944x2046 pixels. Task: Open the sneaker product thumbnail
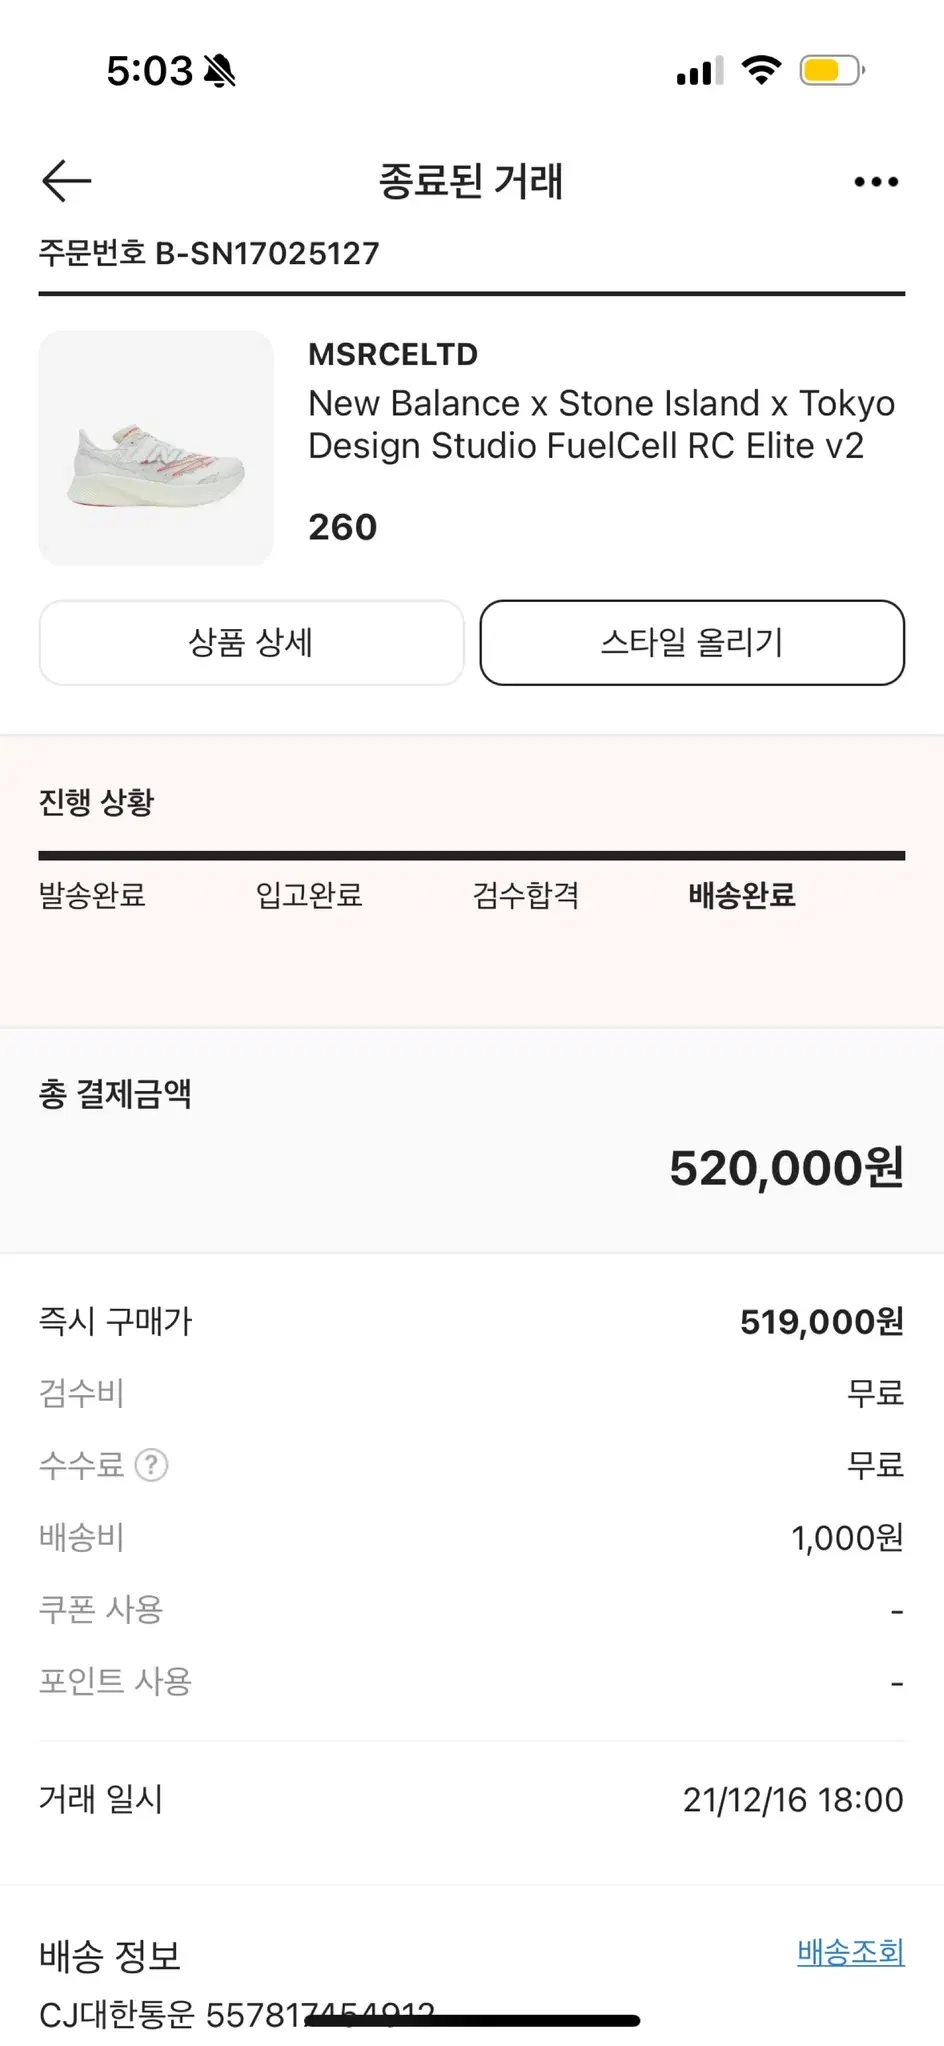(156, 448)
